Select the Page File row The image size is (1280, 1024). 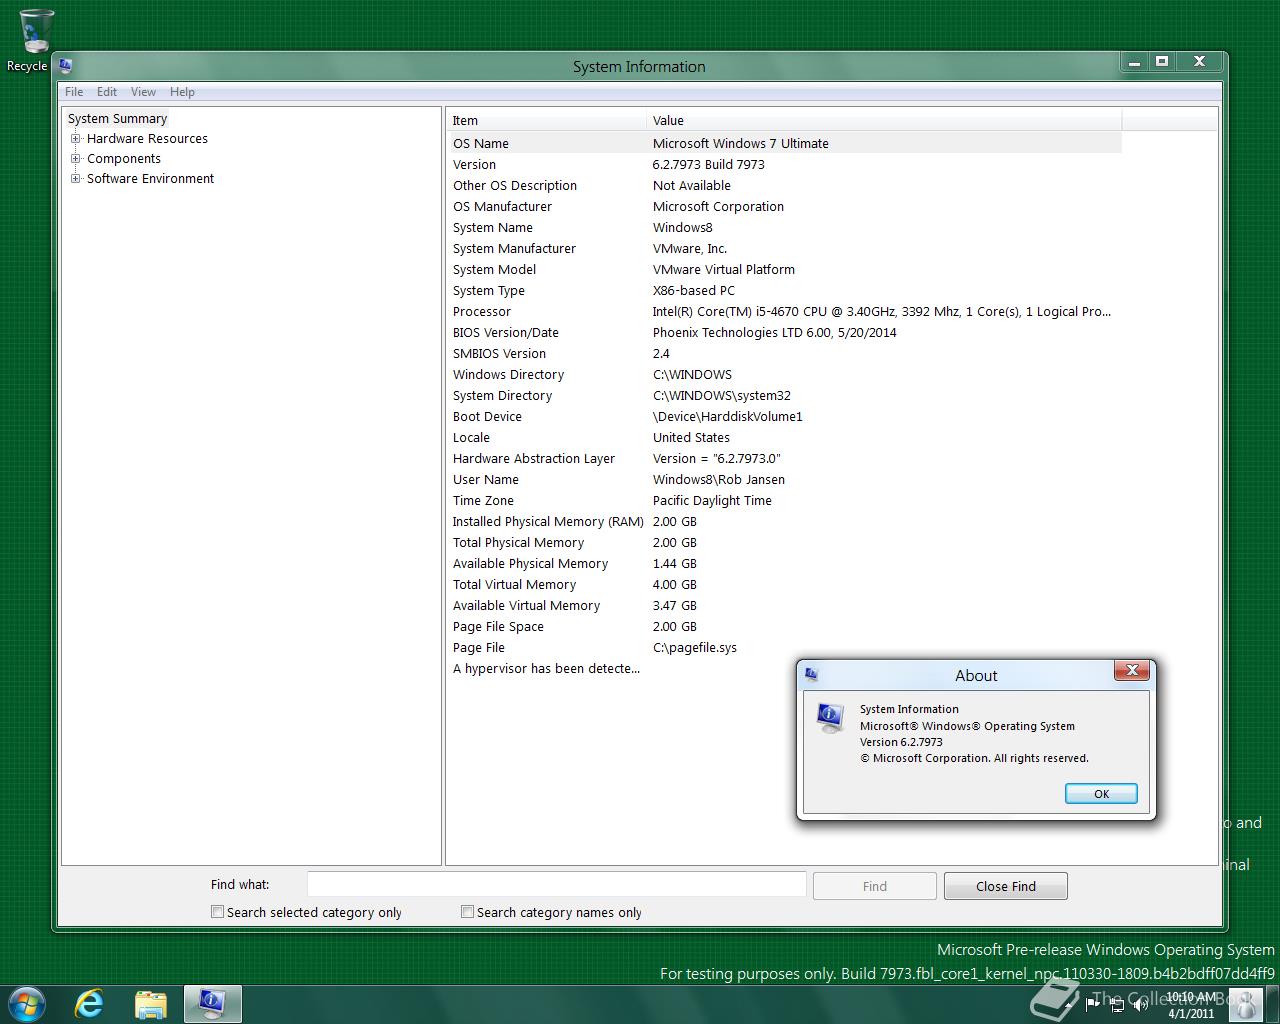[785, 647]
